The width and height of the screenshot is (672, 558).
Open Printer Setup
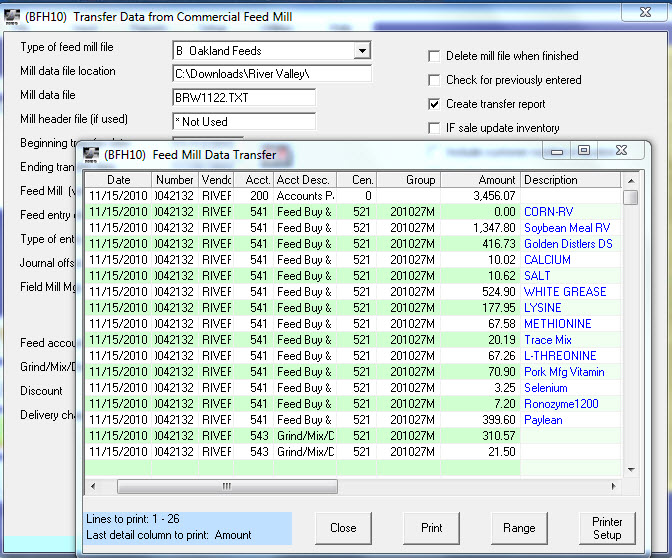click(606, 528)
